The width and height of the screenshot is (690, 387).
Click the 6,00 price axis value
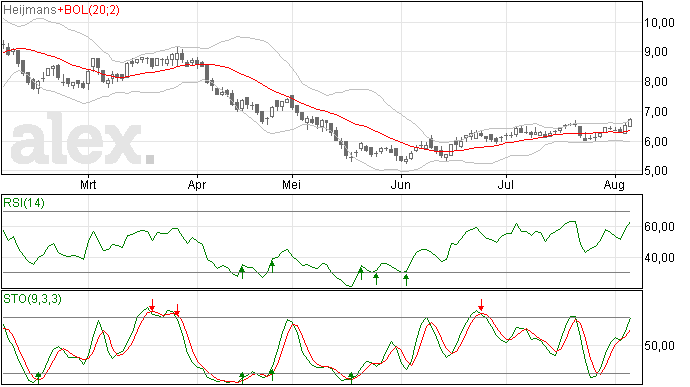click(656, 142)
